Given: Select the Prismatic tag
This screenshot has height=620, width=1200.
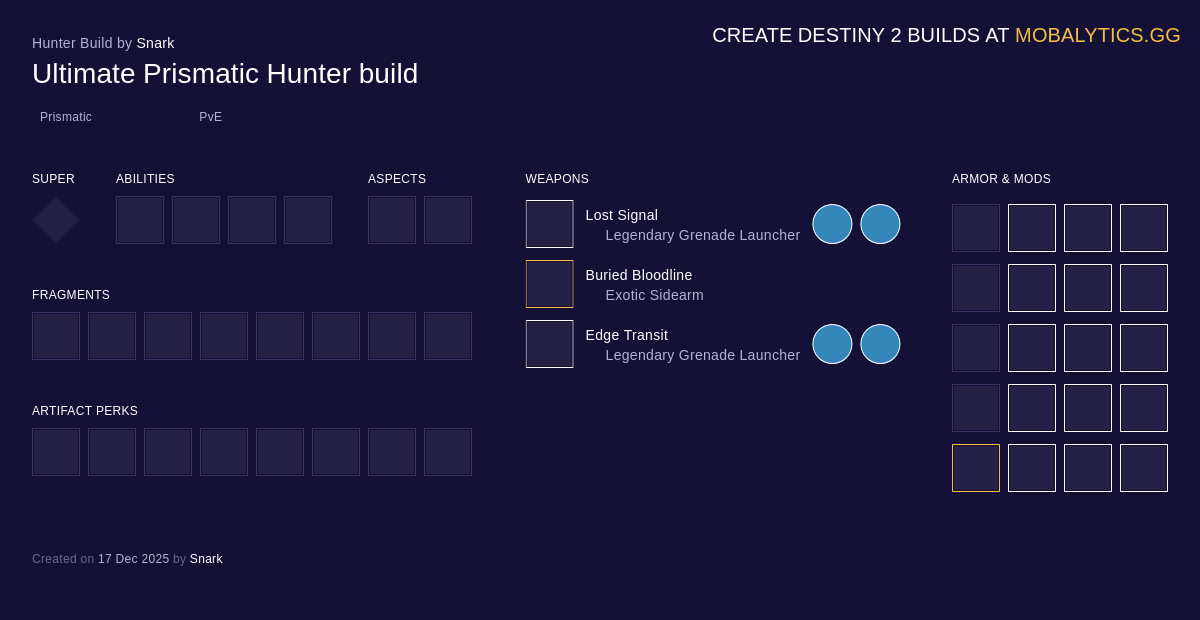Looking at the screenshot, I should (66, 117).
